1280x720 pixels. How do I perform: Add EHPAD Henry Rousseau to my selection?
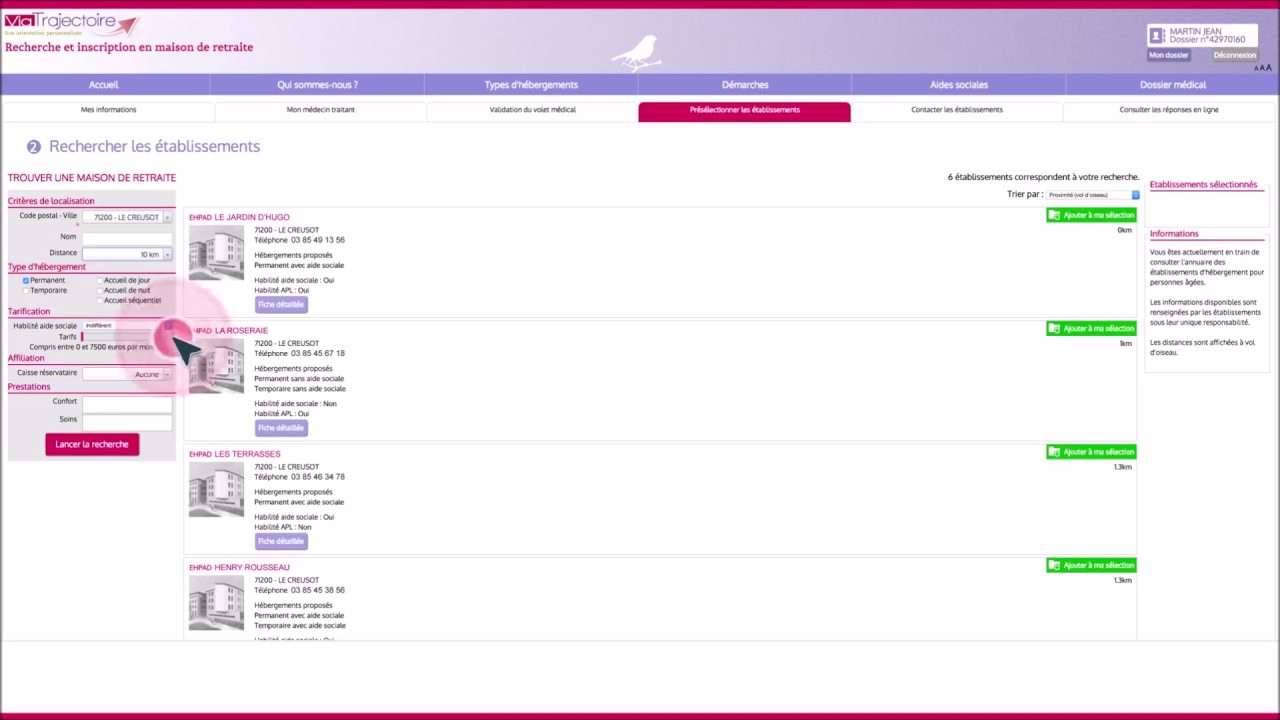point(1091,565)
